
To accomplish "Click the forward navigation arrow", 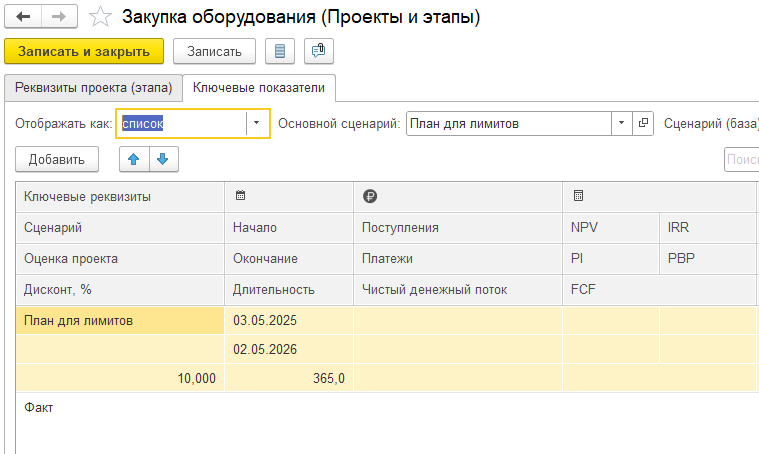I will 59,17.
